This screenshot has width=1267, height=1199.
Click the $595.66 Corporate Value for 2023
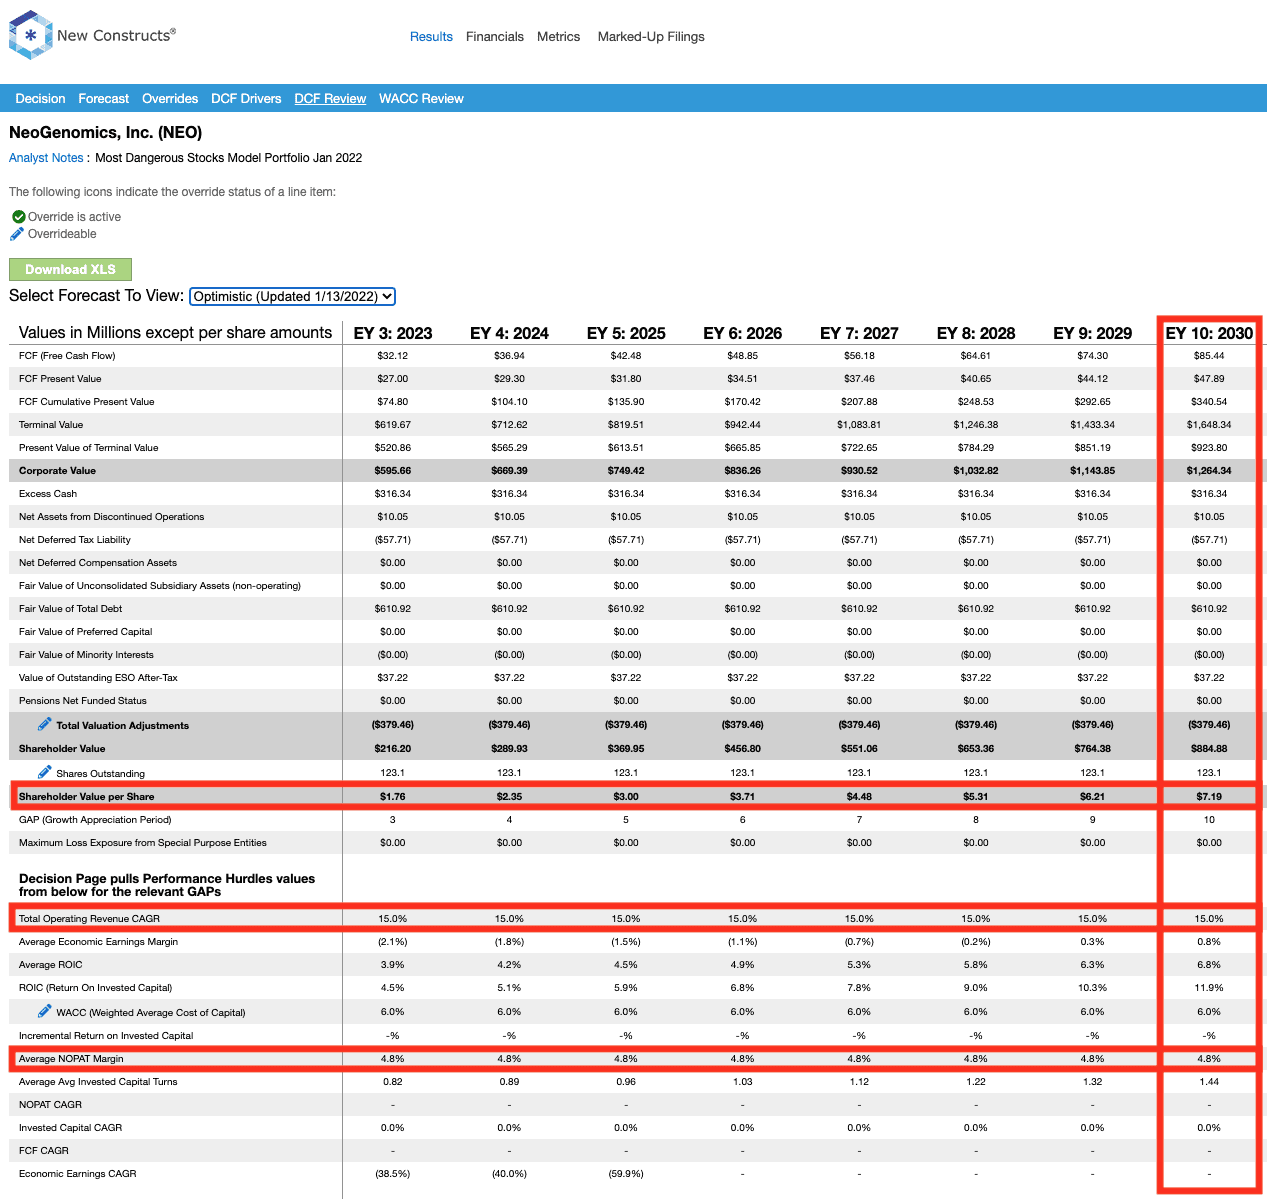[x=393, y=471]
